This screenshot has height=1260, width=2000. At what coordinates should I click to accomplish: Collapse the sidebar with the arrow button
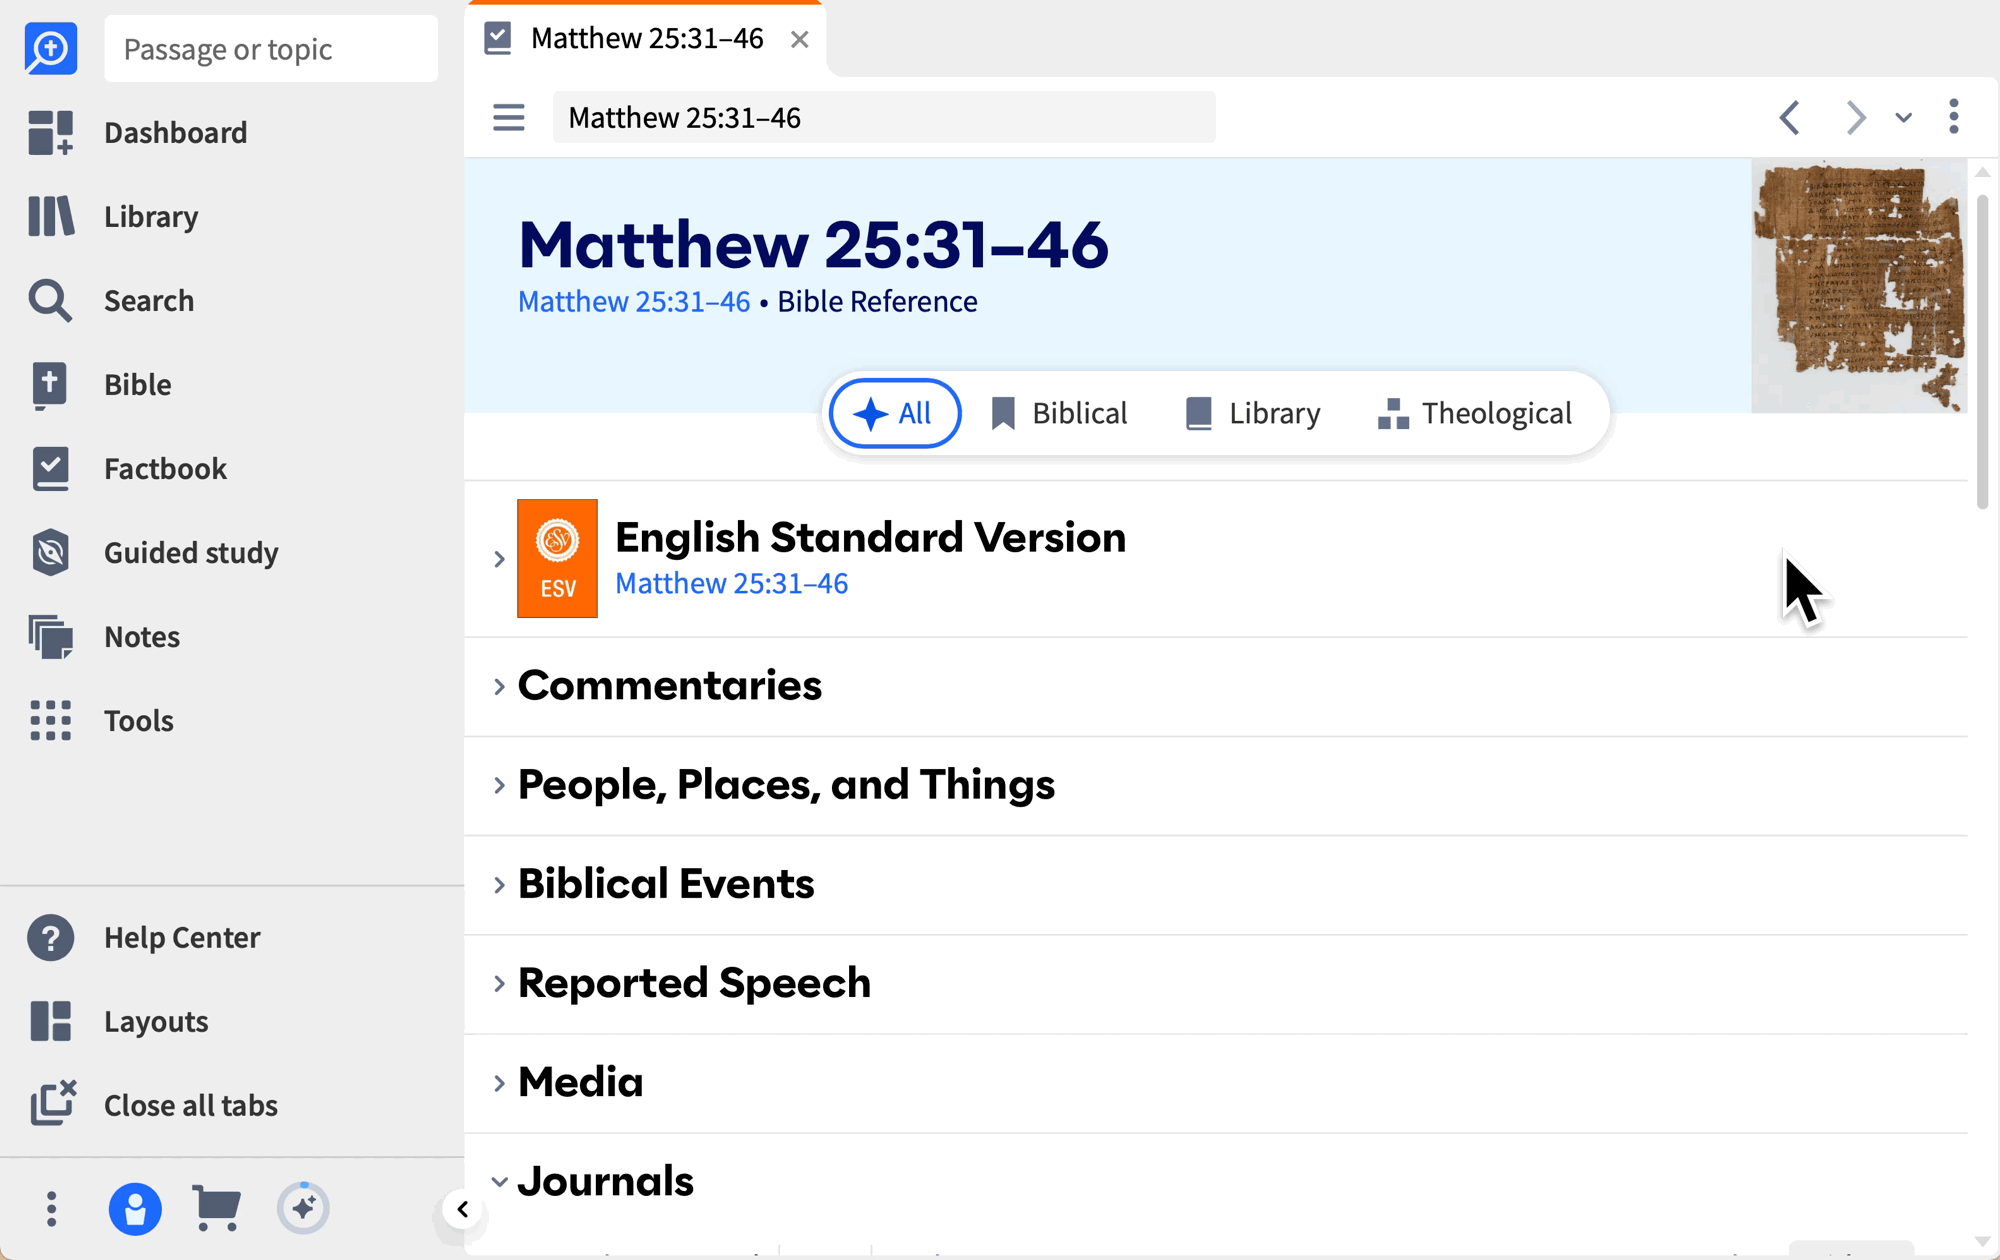462,1210
